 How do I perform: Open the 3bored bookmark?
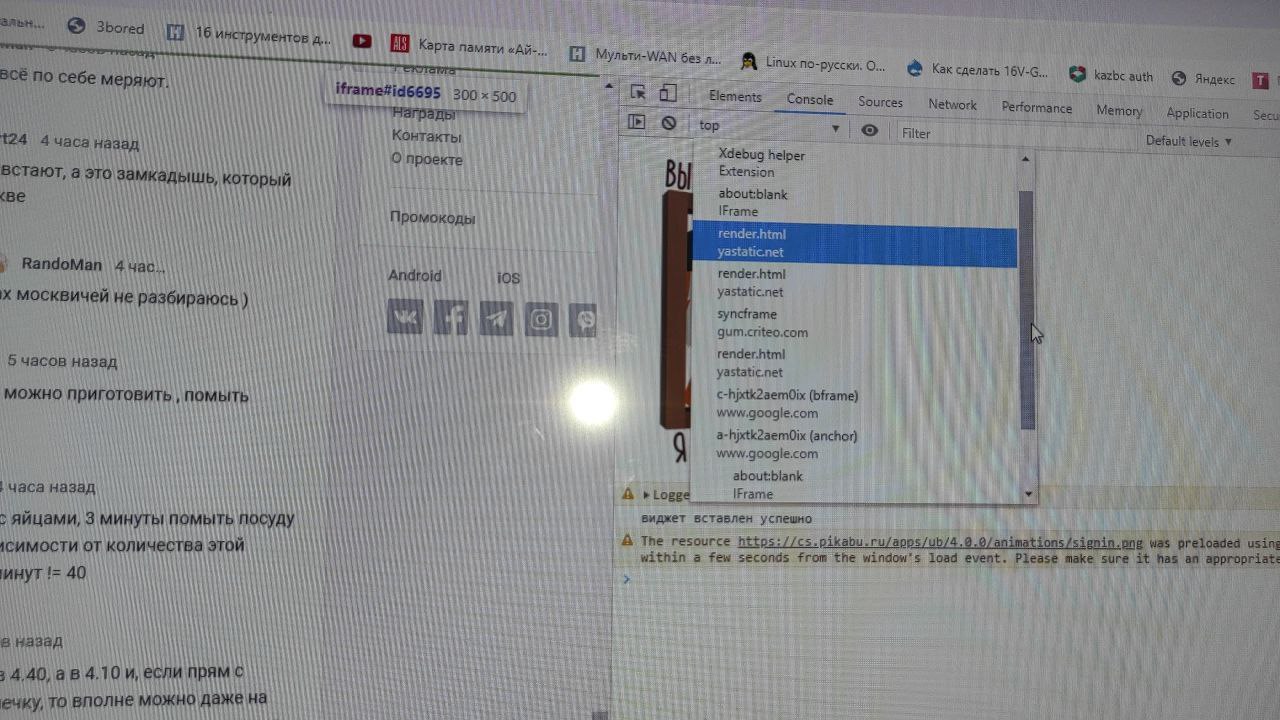click(106, 27)
